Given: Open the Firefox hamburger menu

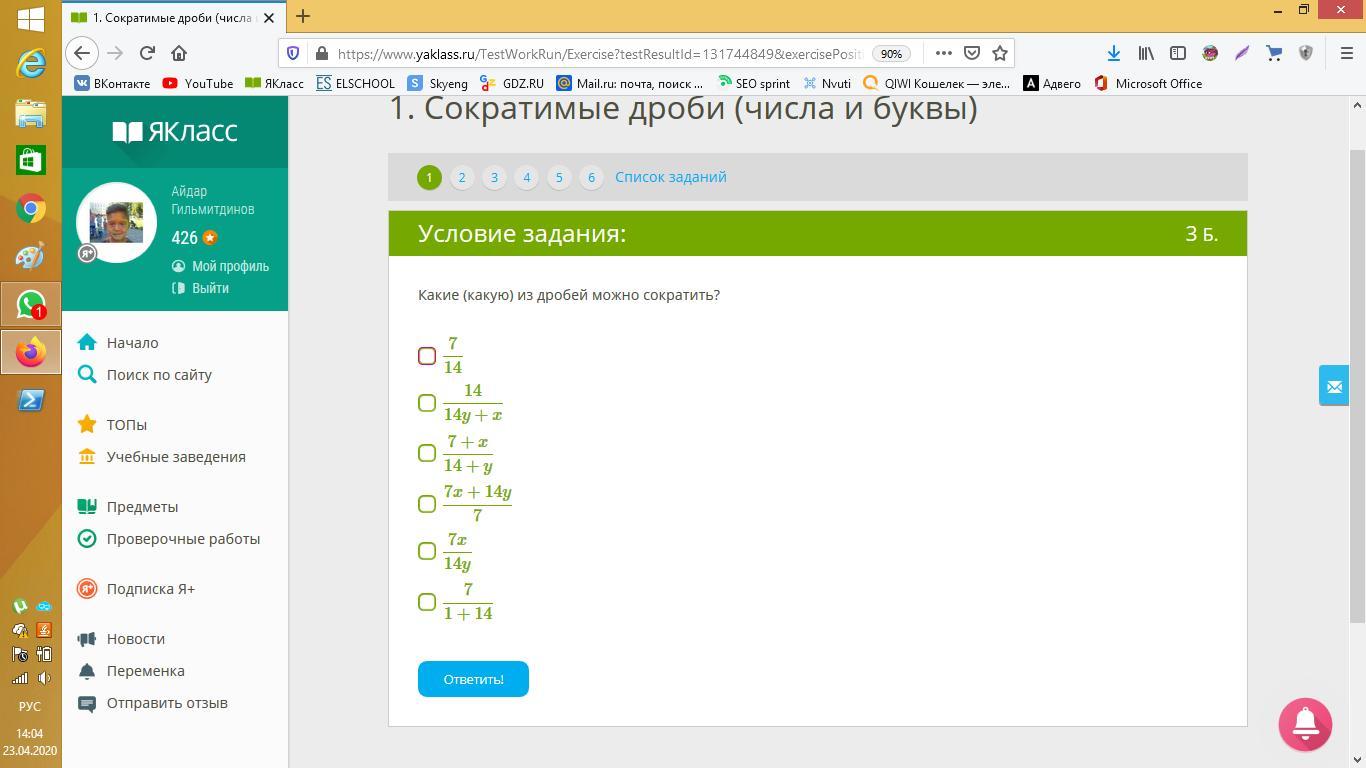Looking at the screenshot, I should 1346,53.
